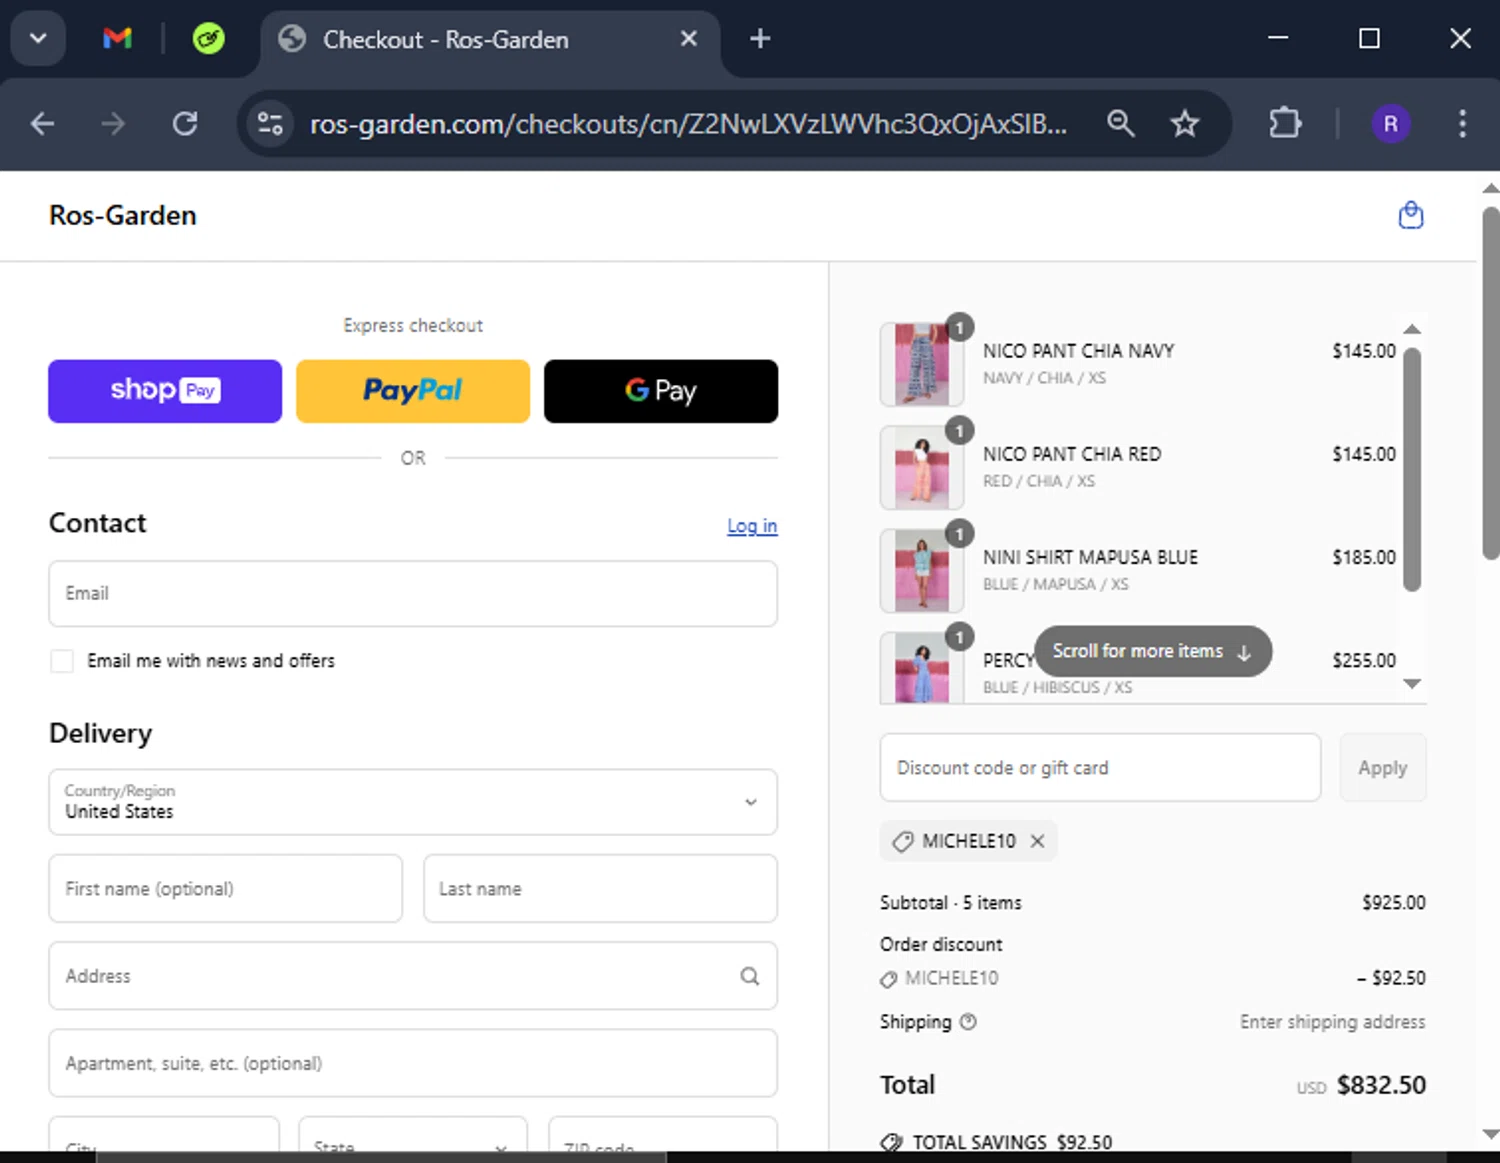The width and height of the screenshot is (1500, 1163).
Task: Click the Ros-Garden store name
Action: (123, 216)
